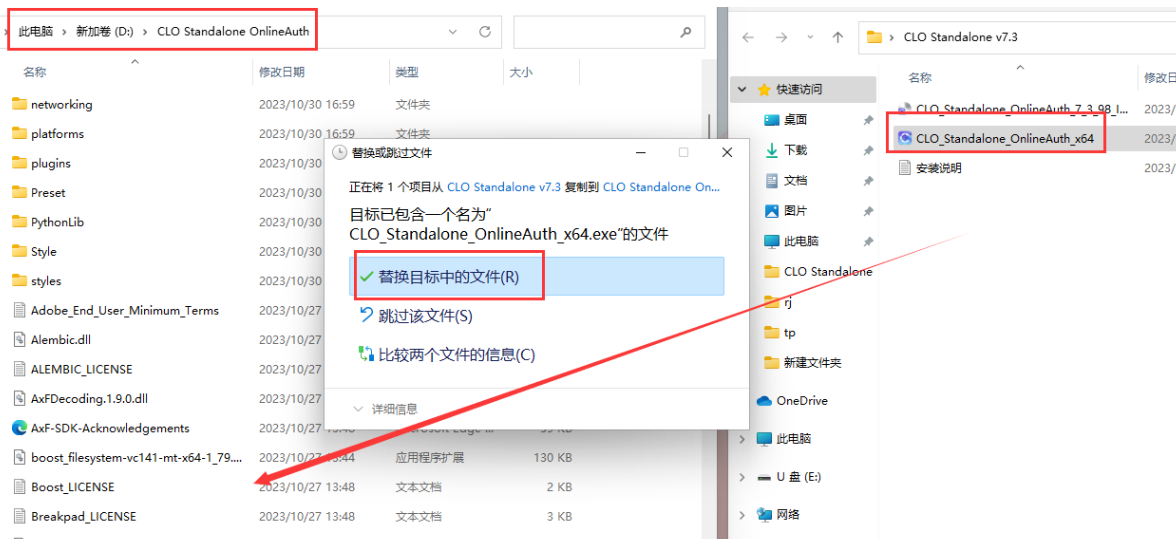The height and width of the screenshot is (539, 1176).
Task: Click the refresh icon beside the address bar
Action: click(485, 31)
